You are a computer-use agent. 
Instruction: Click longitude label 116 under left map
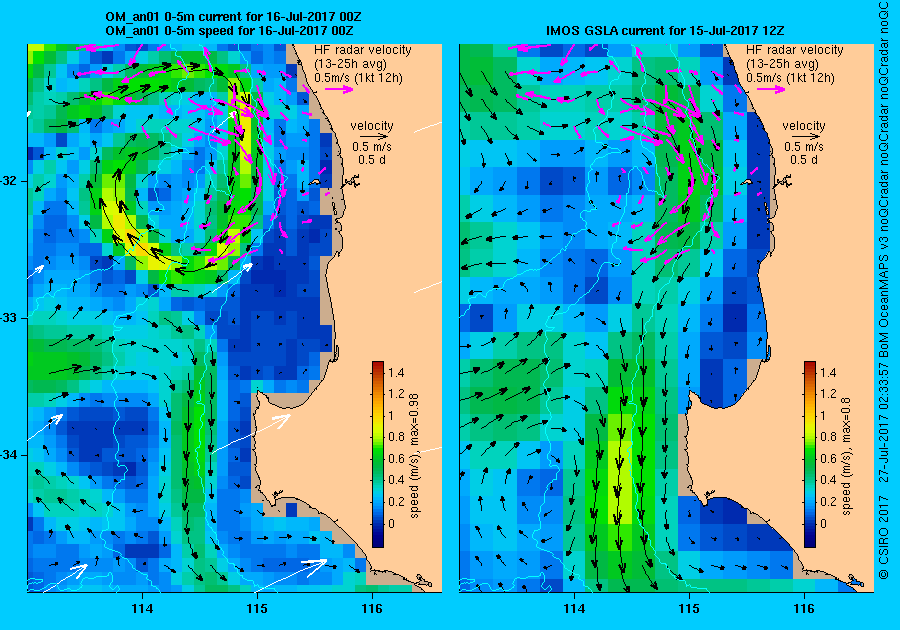click(372, 608)
